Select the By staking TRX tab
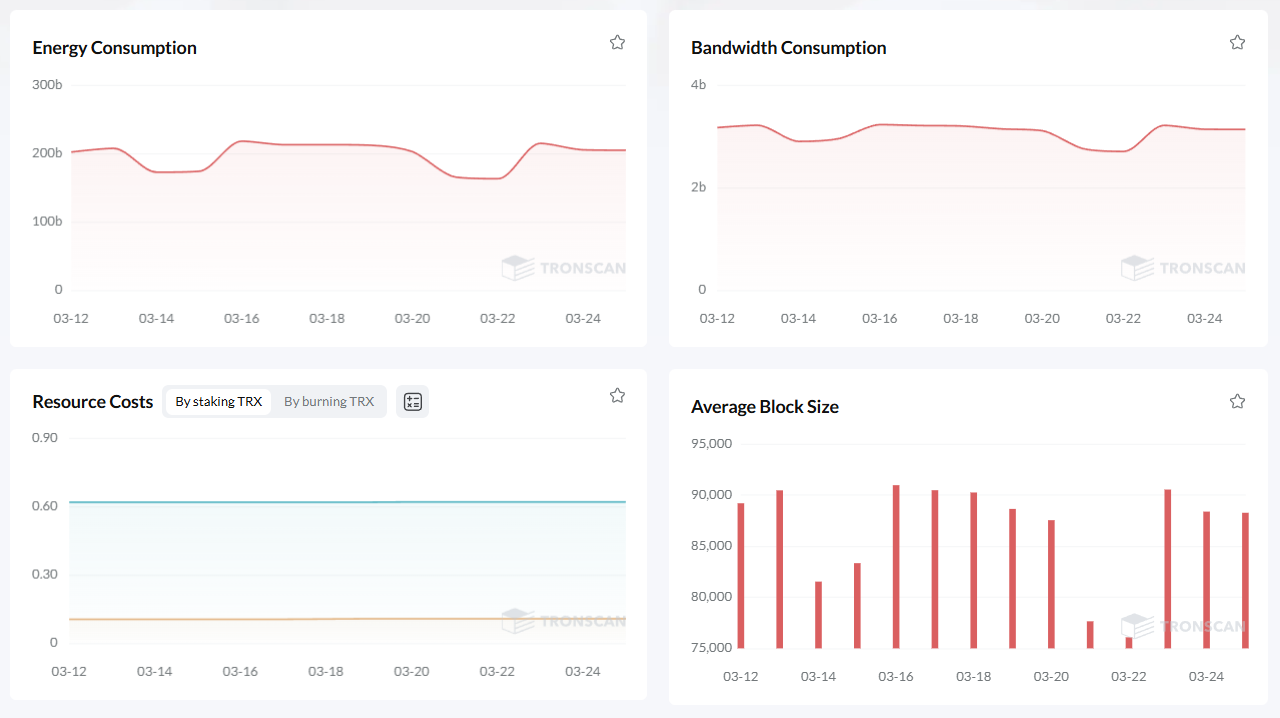The image size is (1280, 718). pyautogui.click(x=218, y=402)
